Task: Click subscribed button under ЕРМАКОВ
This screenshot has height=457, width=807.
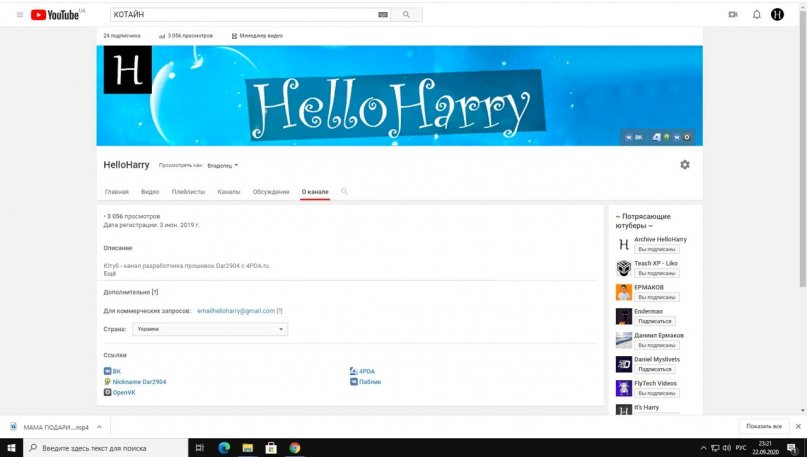Action: pos(656,297)
